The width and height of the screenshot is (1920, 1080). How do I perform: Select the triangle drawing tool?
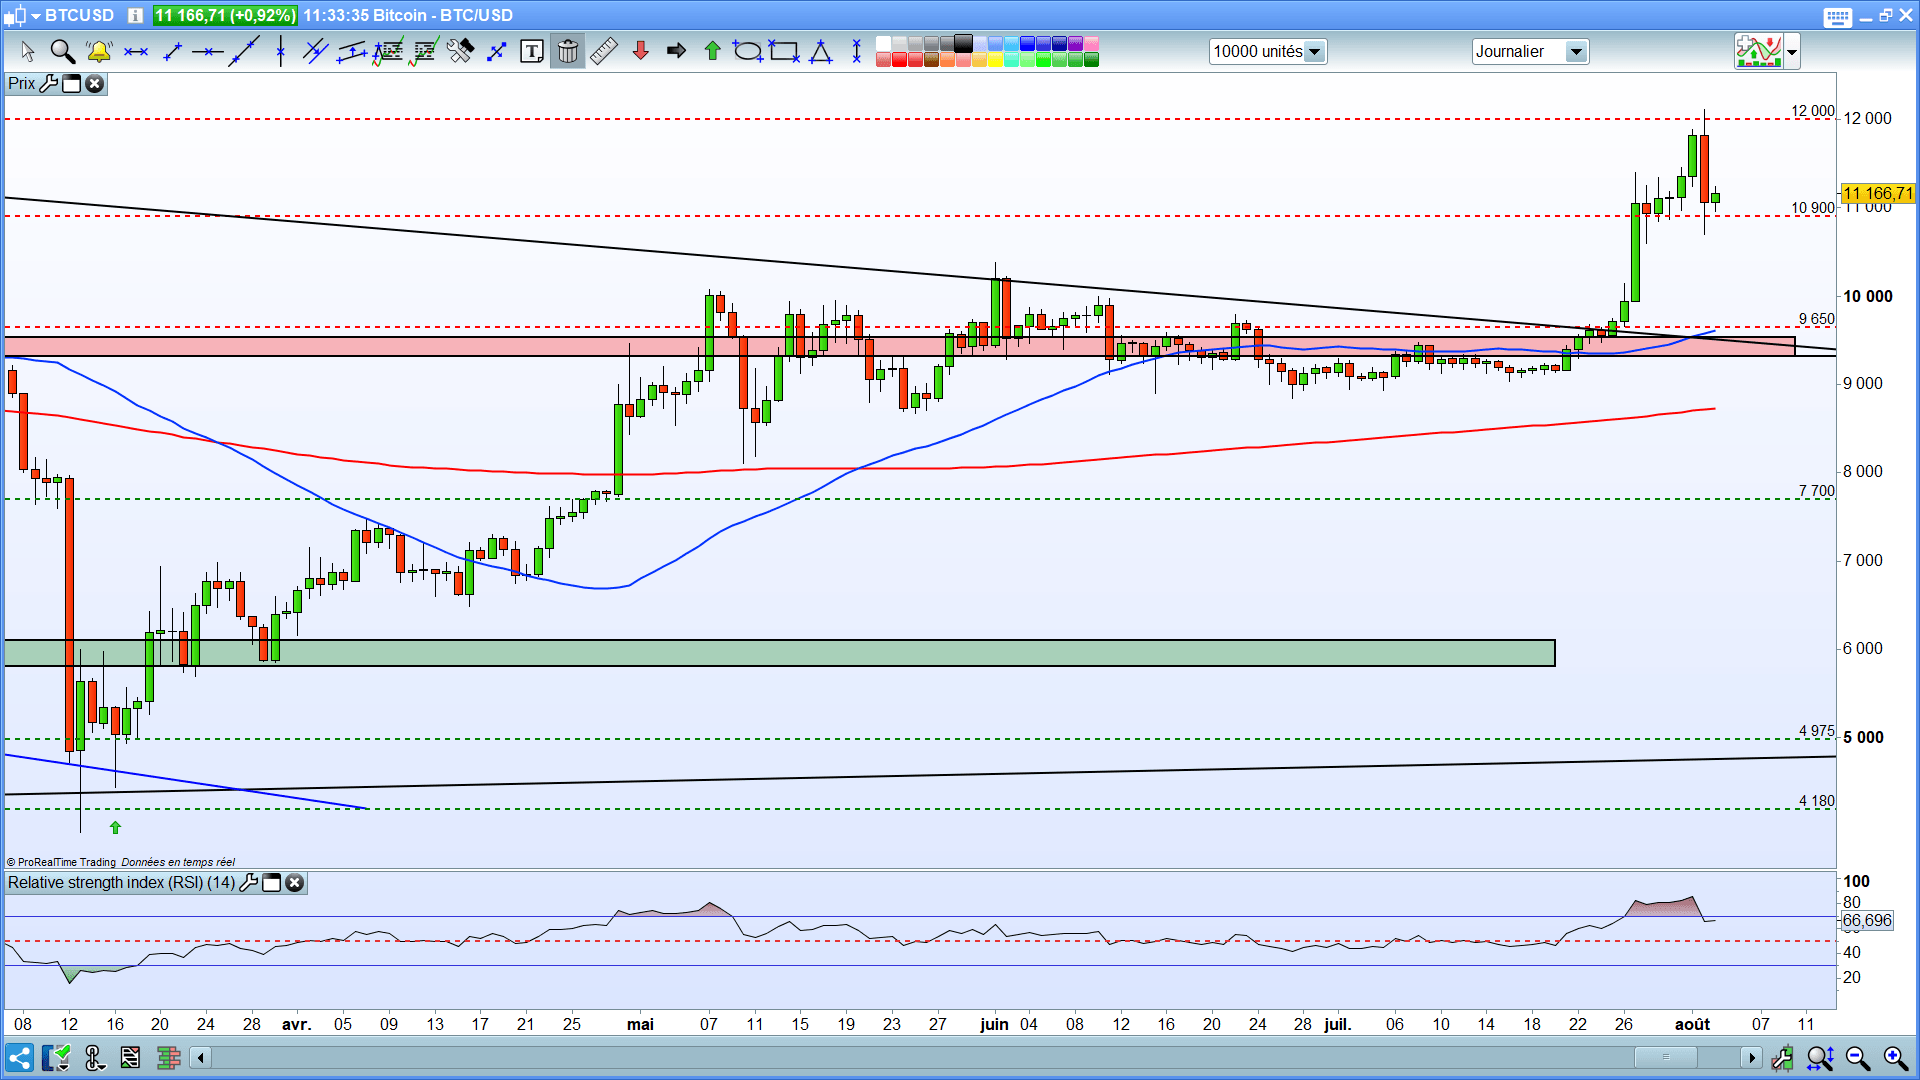pyautogui.click(x=821, y=51)
